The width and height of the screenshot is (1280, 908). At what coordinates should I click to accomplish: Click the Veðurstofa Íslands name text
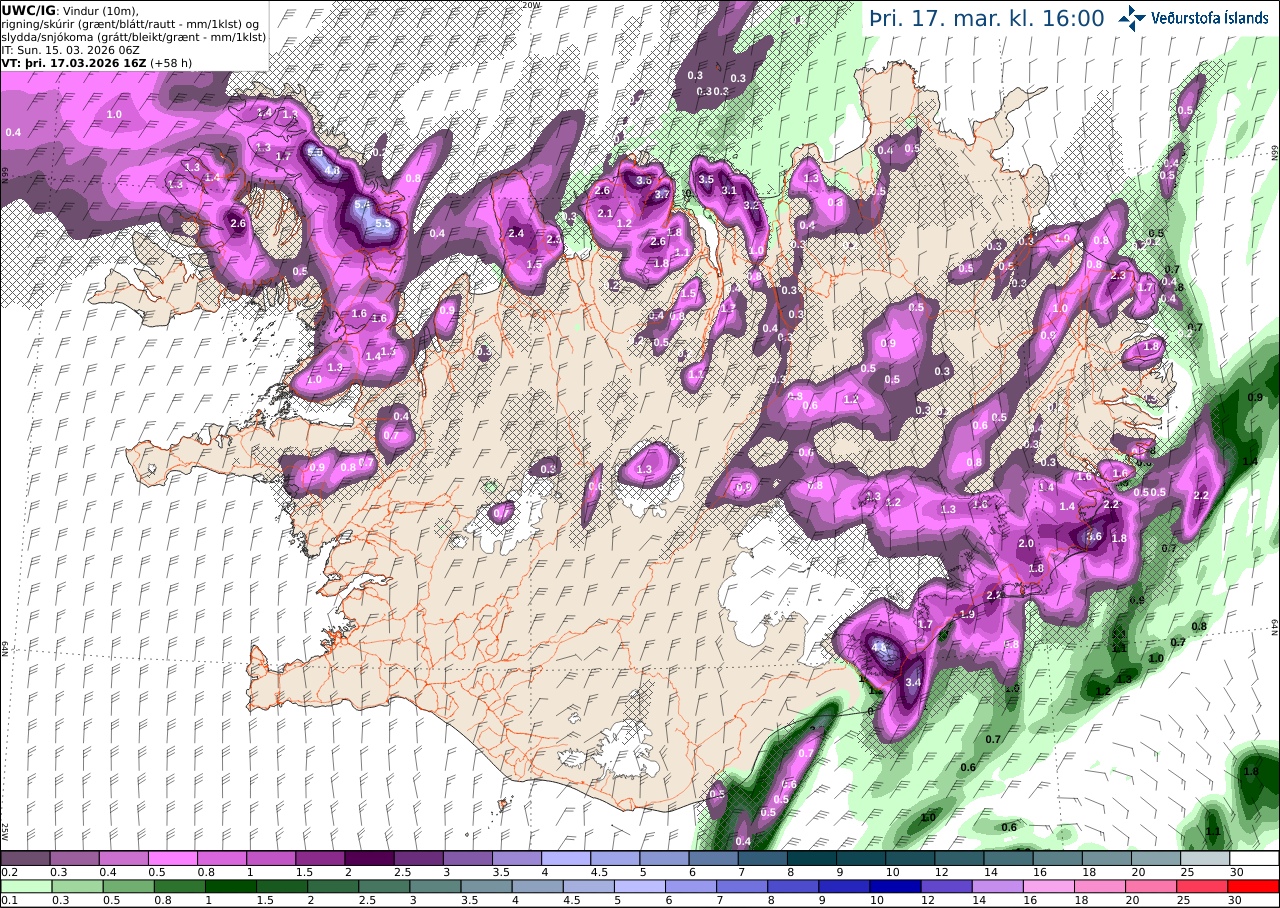point(1209,17)
